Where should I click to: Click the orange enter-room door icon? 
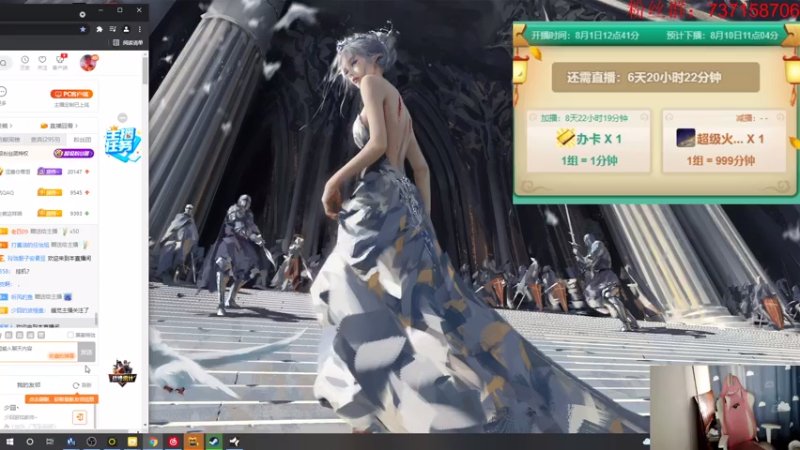point(80,417)
